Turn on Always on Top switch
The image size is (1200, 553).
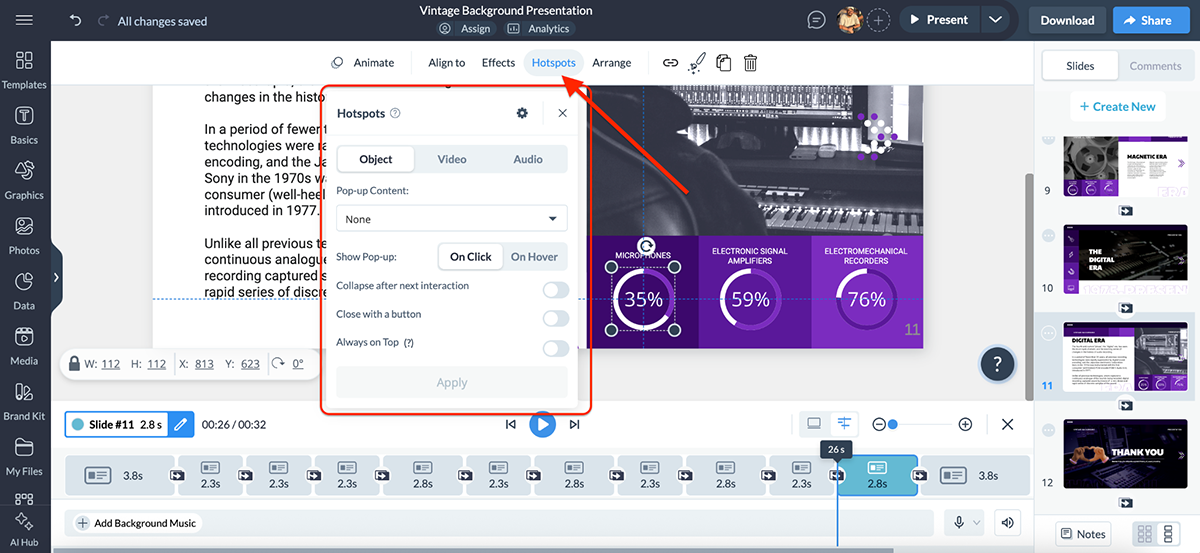pos(555,348)
